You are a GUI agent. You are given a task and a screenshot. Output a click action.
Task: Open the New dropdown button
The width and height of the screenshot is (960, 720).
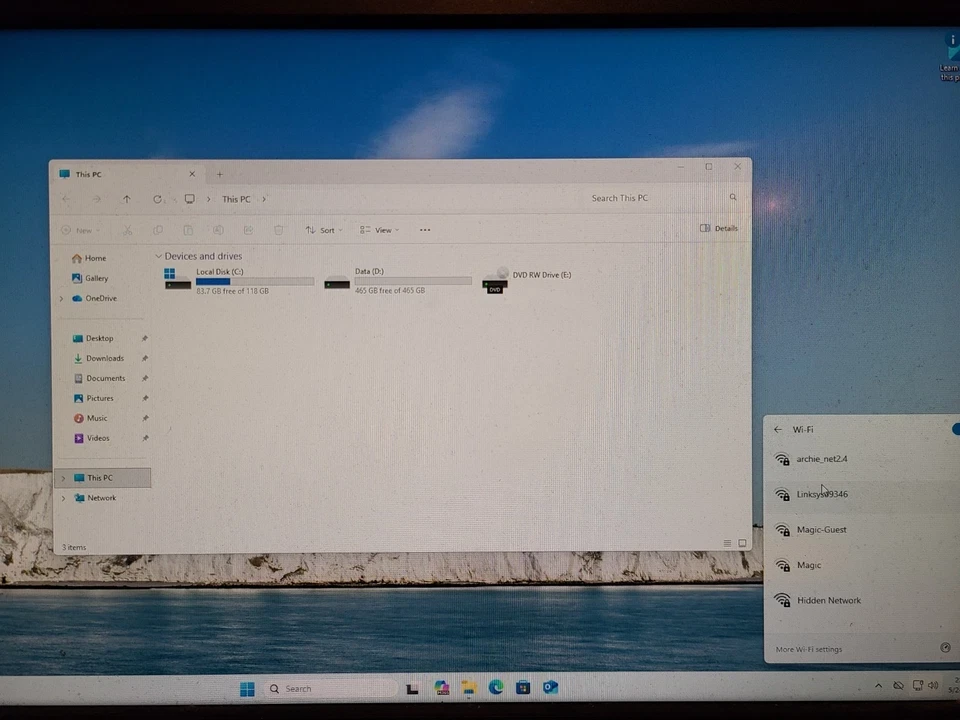coord(80,231)
